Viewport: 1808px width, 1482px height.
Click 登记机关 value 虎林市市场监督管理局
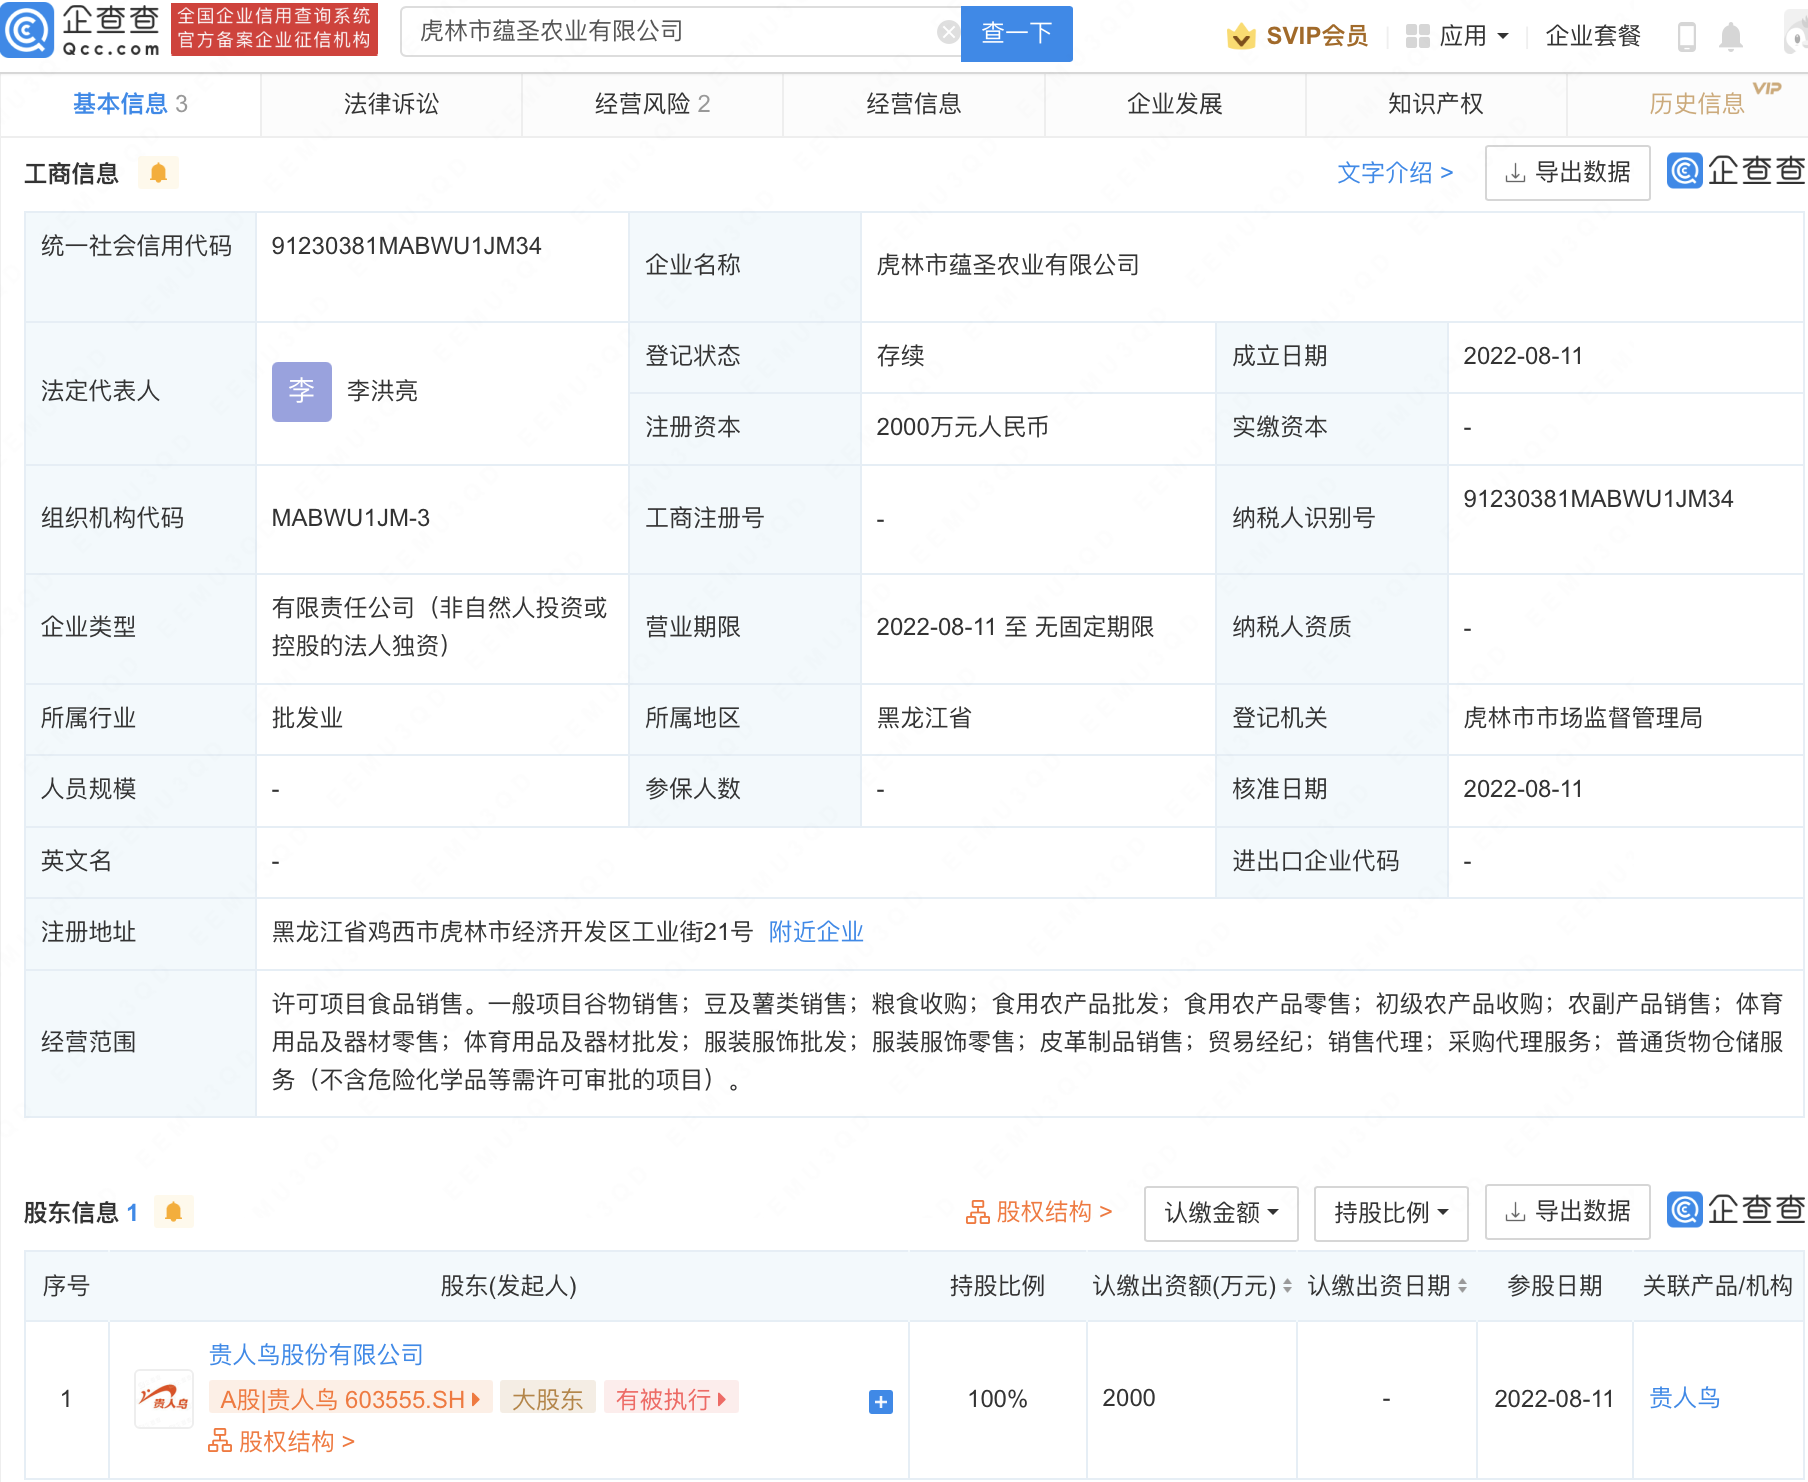pos(1583,718)
